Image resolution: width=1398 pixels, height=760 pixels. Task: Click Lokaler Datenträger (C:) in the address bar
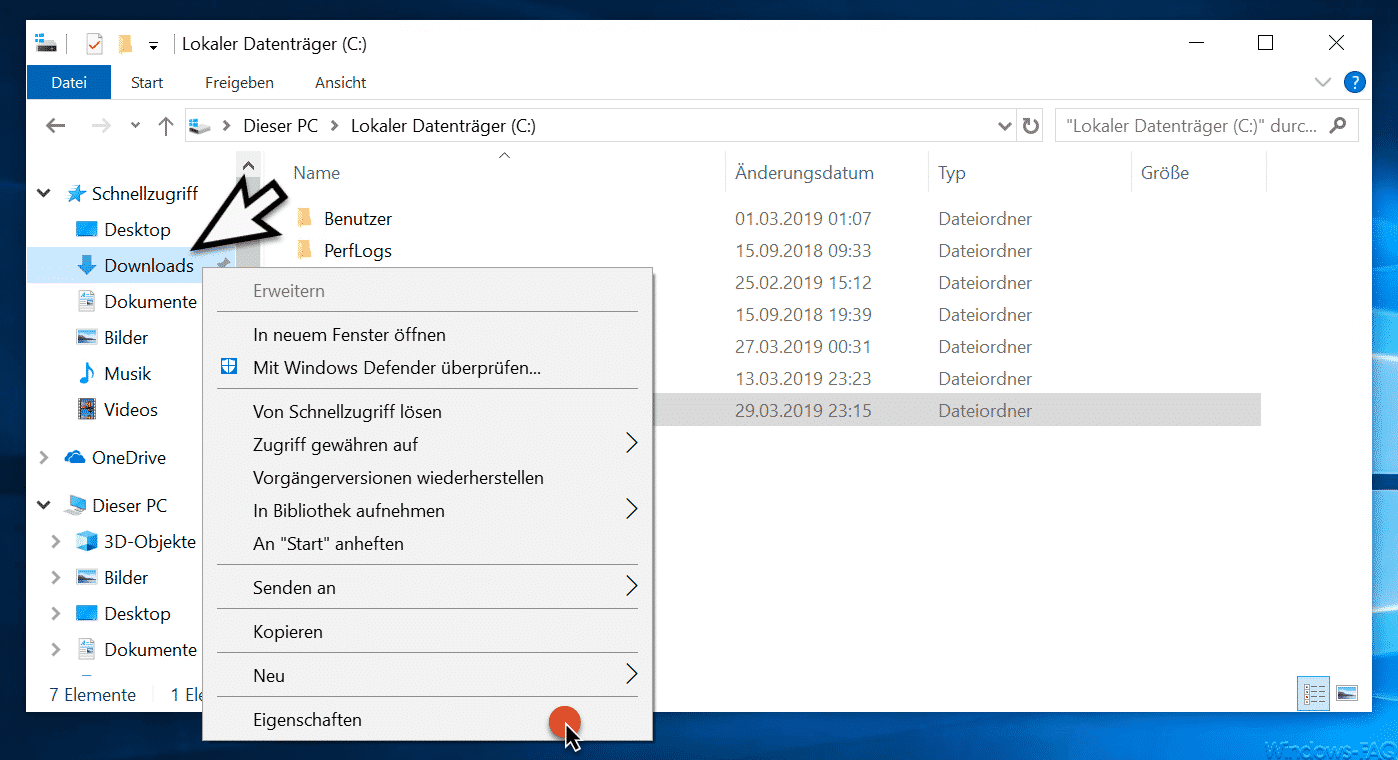pyautogui.click(x=443, y=126)
